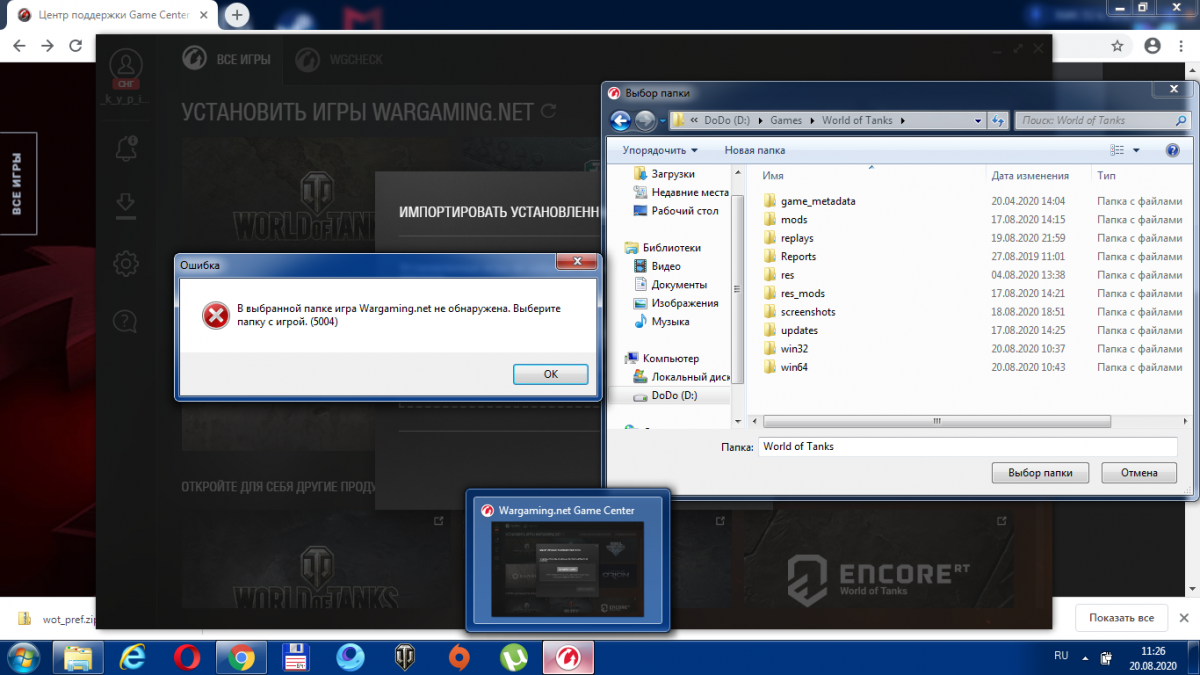Close the Chrome downloads bar
The height and width of the screenshot is (675, 1200).
point(1184,617)
